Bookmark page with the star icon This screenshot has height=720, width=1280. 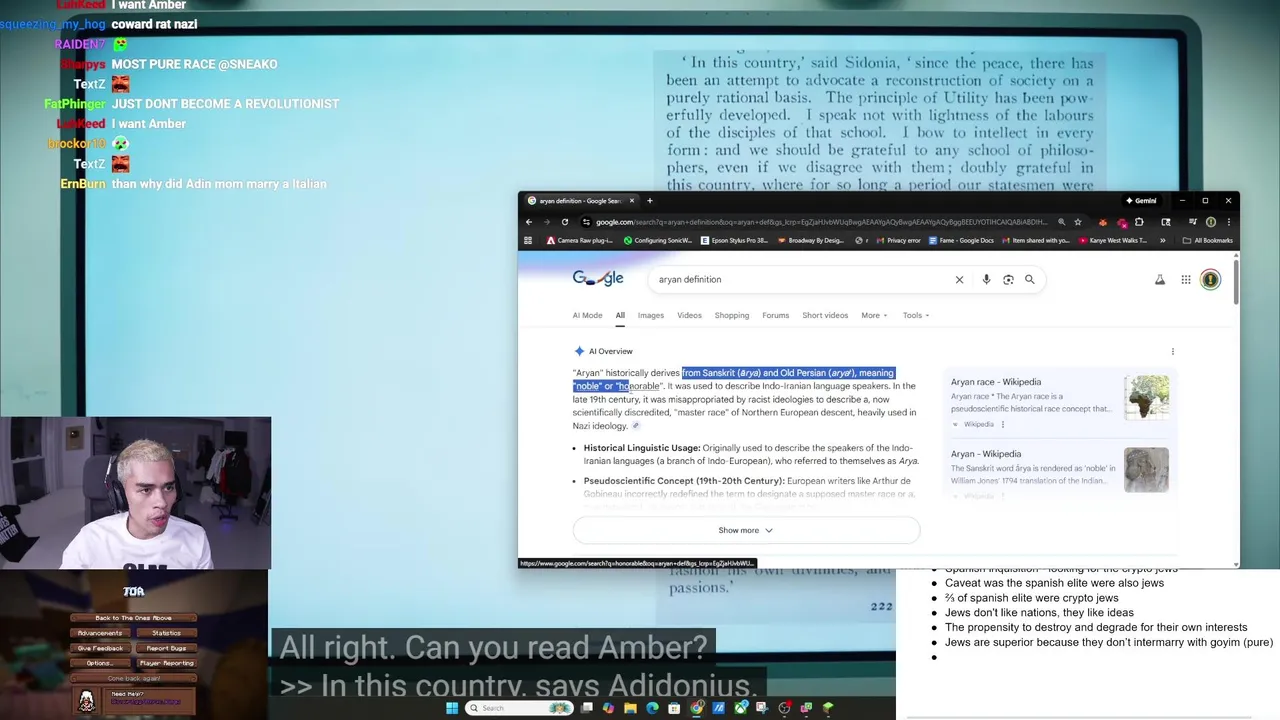coord(1078,222)
